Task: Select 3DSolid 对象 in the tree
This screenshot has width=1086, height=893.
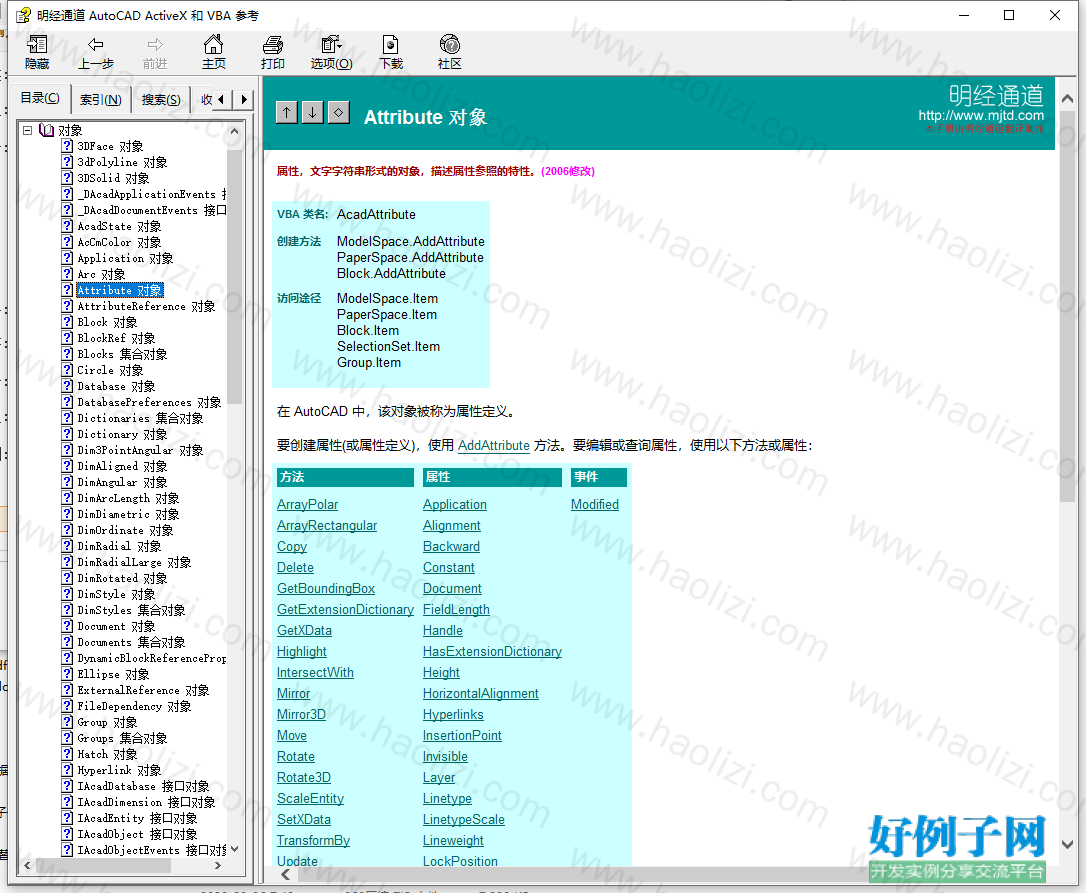Action: click(113, 178)
